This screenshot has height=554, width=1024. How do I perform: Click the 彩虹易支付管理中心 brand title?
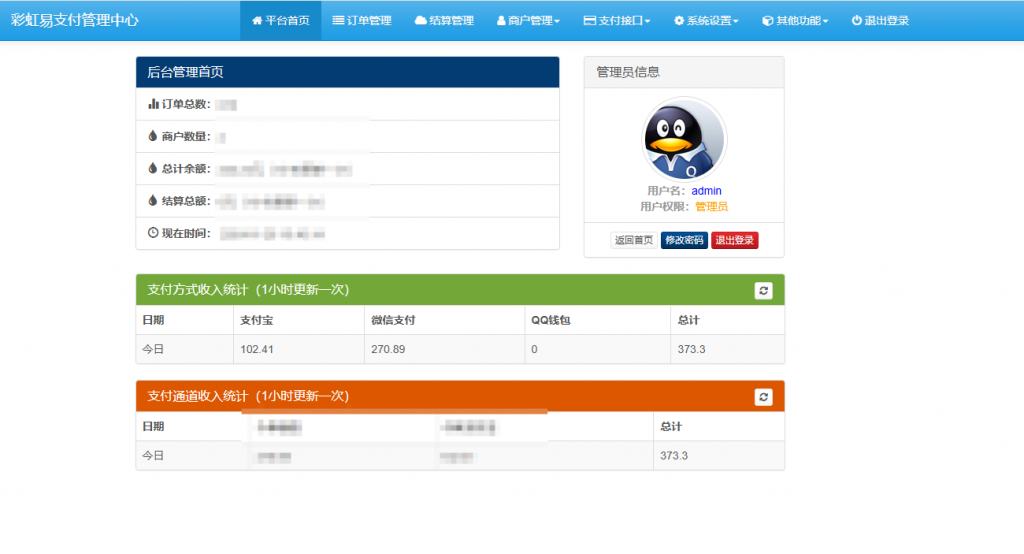coord(75,20)
